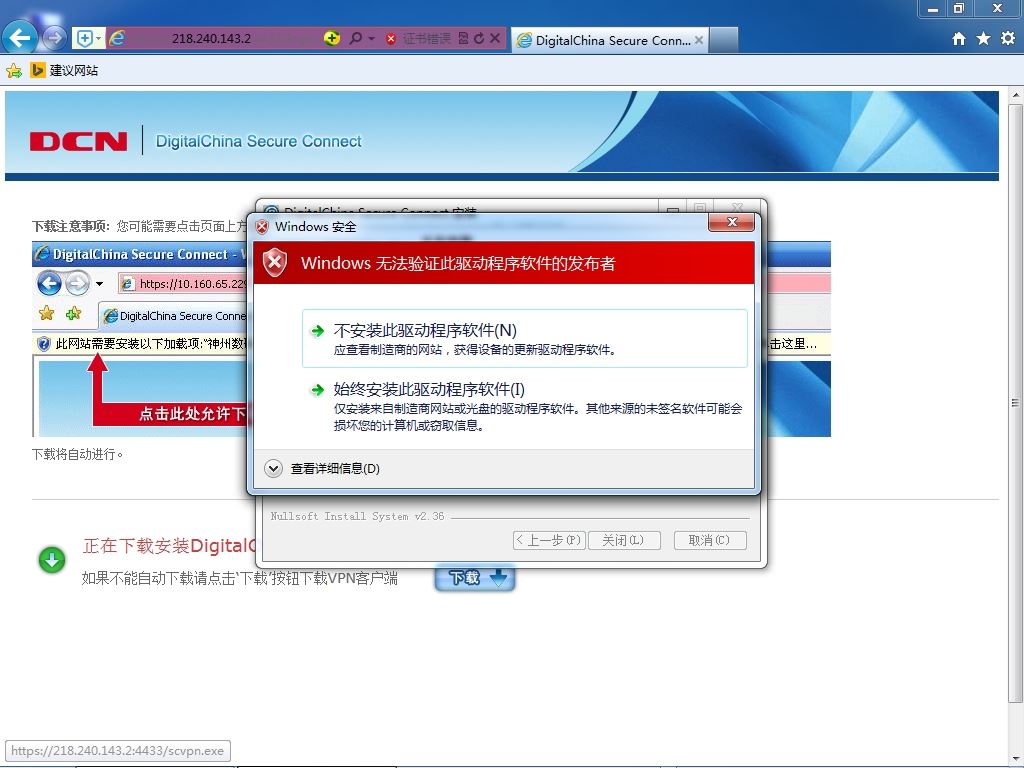Click the vertical scrollbar thumb
The image size is (1024, 768).
[1016, 403]
